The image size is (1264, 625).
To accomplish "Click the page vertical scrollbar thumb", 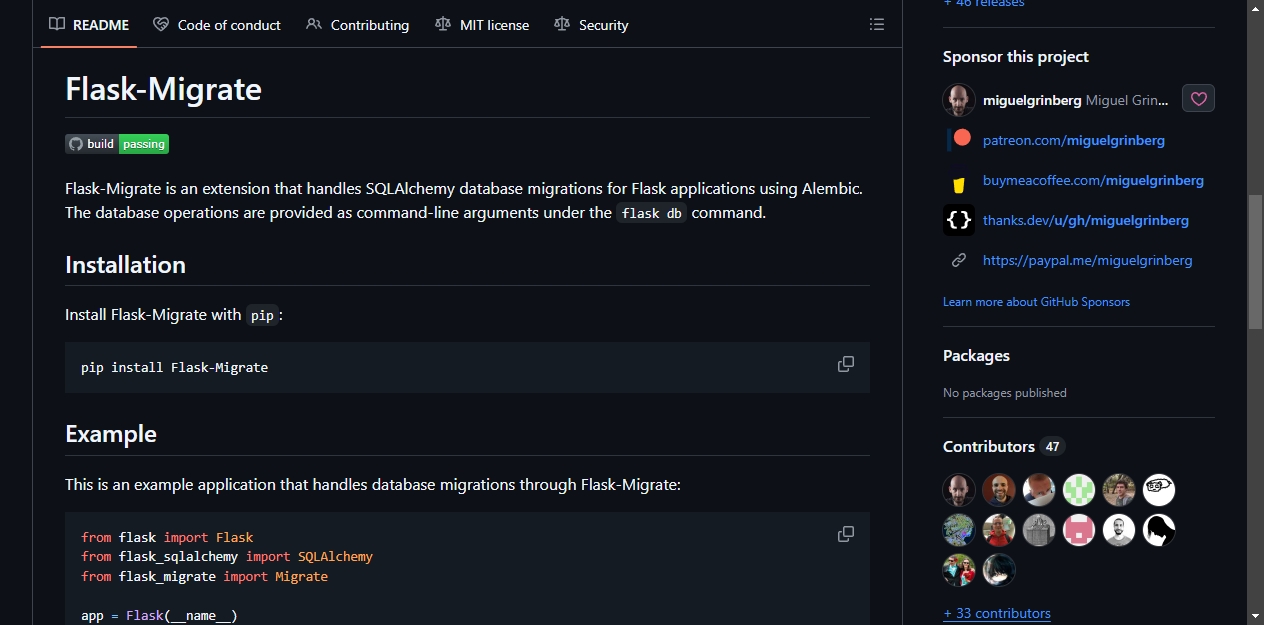I will [1256, 262].
